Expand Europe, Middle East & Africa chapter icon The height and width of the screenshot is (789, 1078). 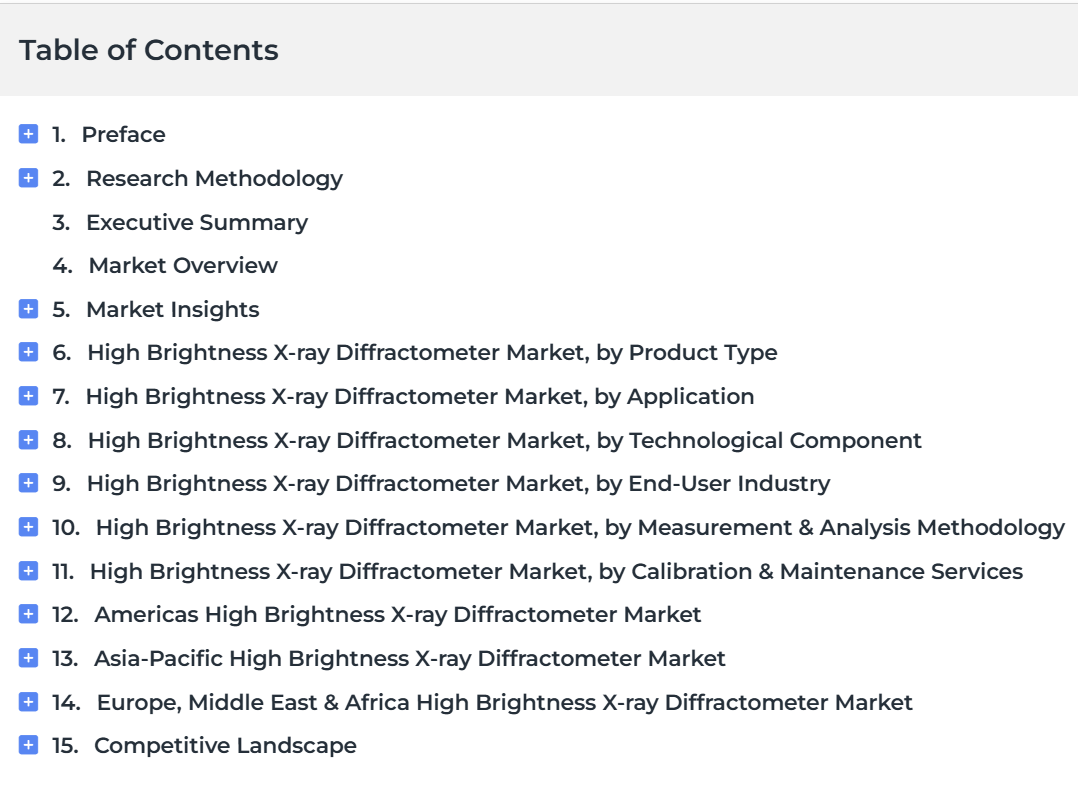coord(28,702)
